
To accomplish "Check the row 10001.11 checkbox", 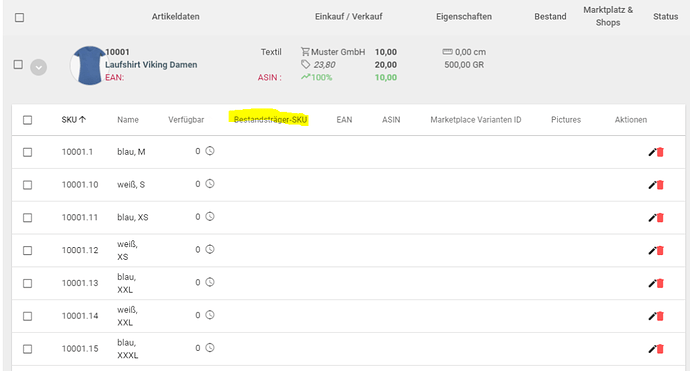I will coord(27,218).
